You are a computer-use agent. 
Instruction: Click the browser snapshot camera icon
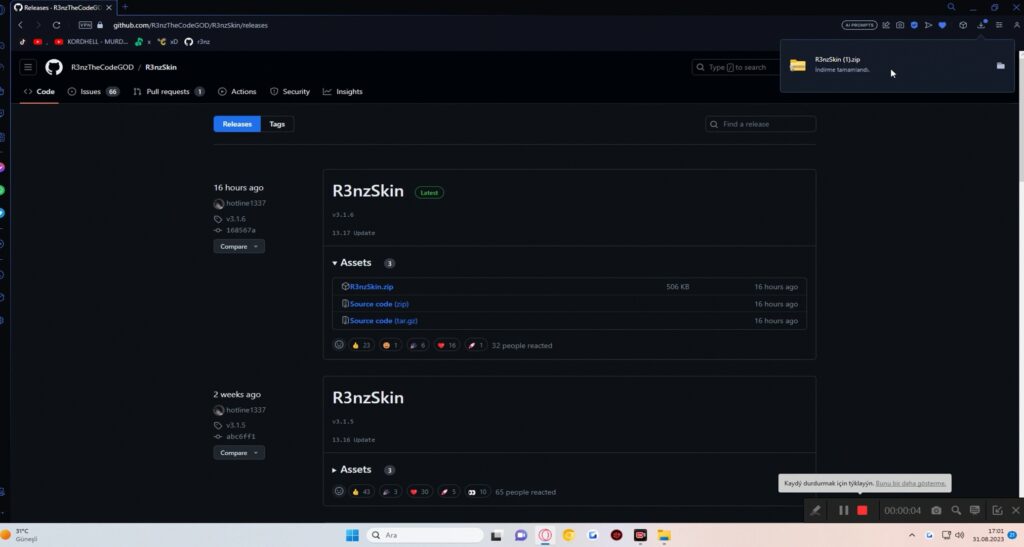coord(900,25)
